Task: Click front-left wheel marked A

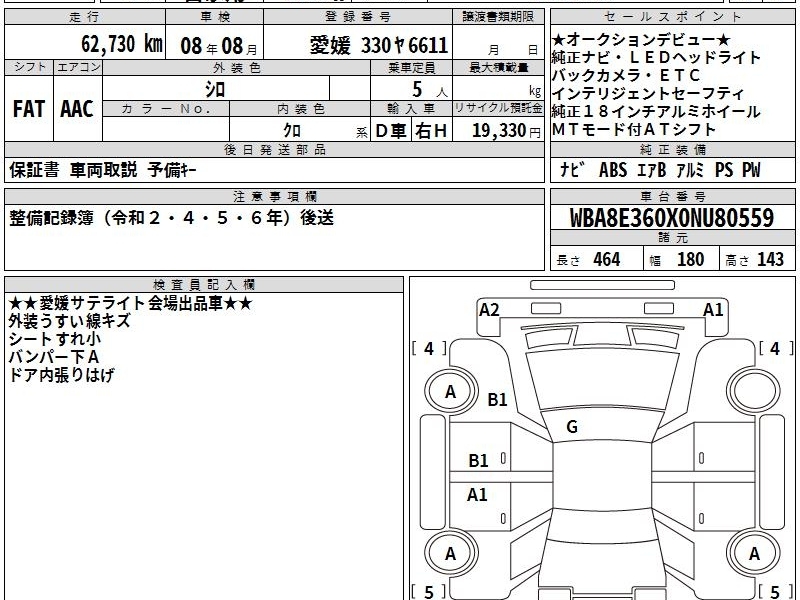Action: (x=451, y=392)
